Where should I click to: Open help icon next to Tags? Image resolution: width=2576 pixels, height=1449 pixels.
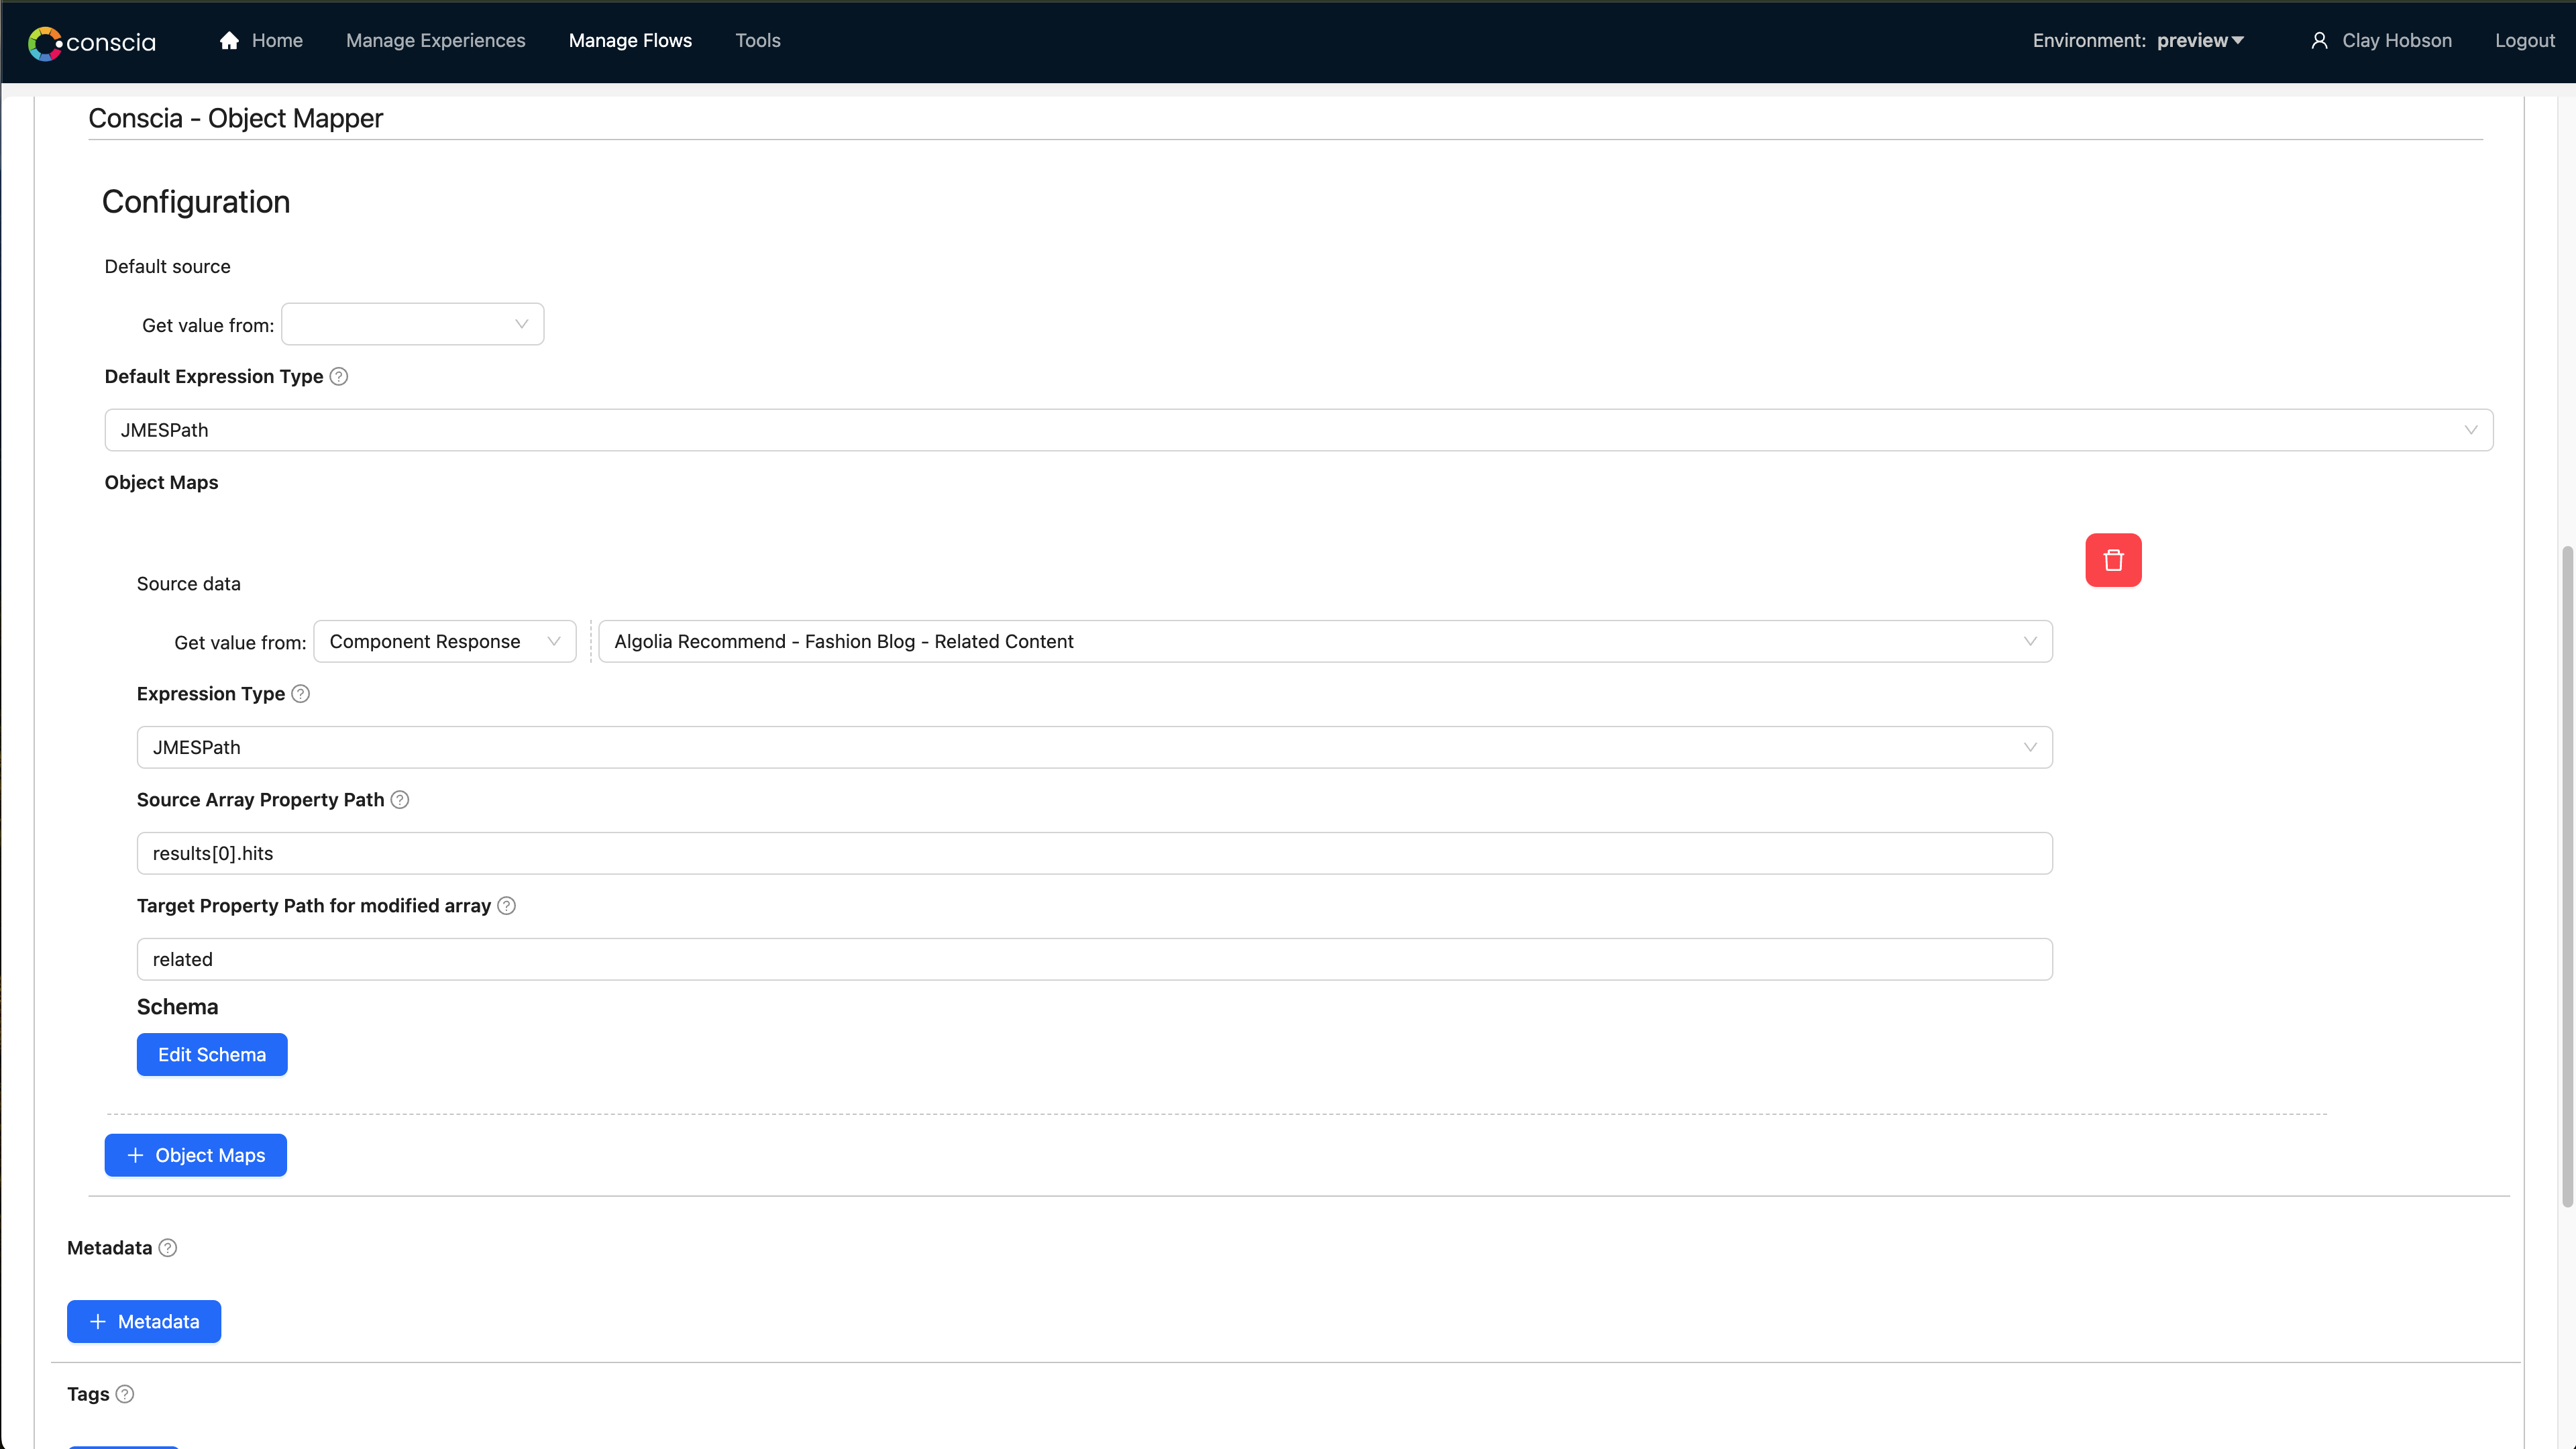[125, 1394]
